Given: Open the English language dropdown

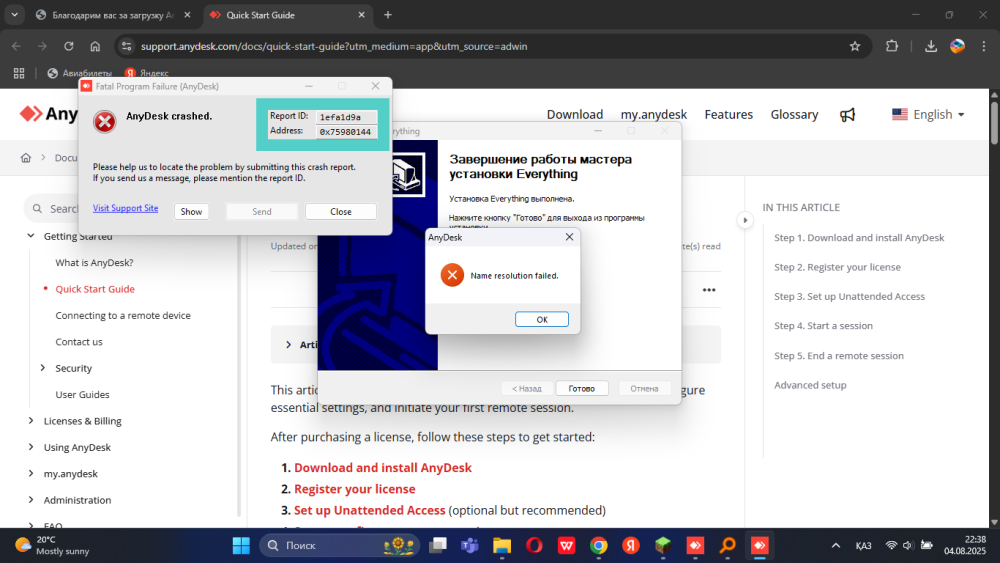Looking at the screenshot, I should (x=928, y=115).
